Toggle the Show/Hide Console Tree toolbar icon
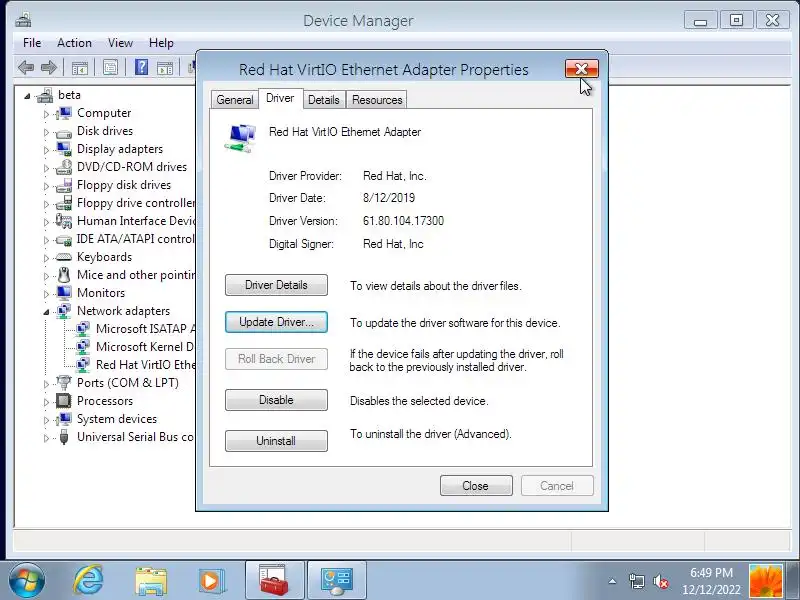Image resolution: width=800 pixels, height=600 pixels. pyautogui.click(x=80, y=67)
